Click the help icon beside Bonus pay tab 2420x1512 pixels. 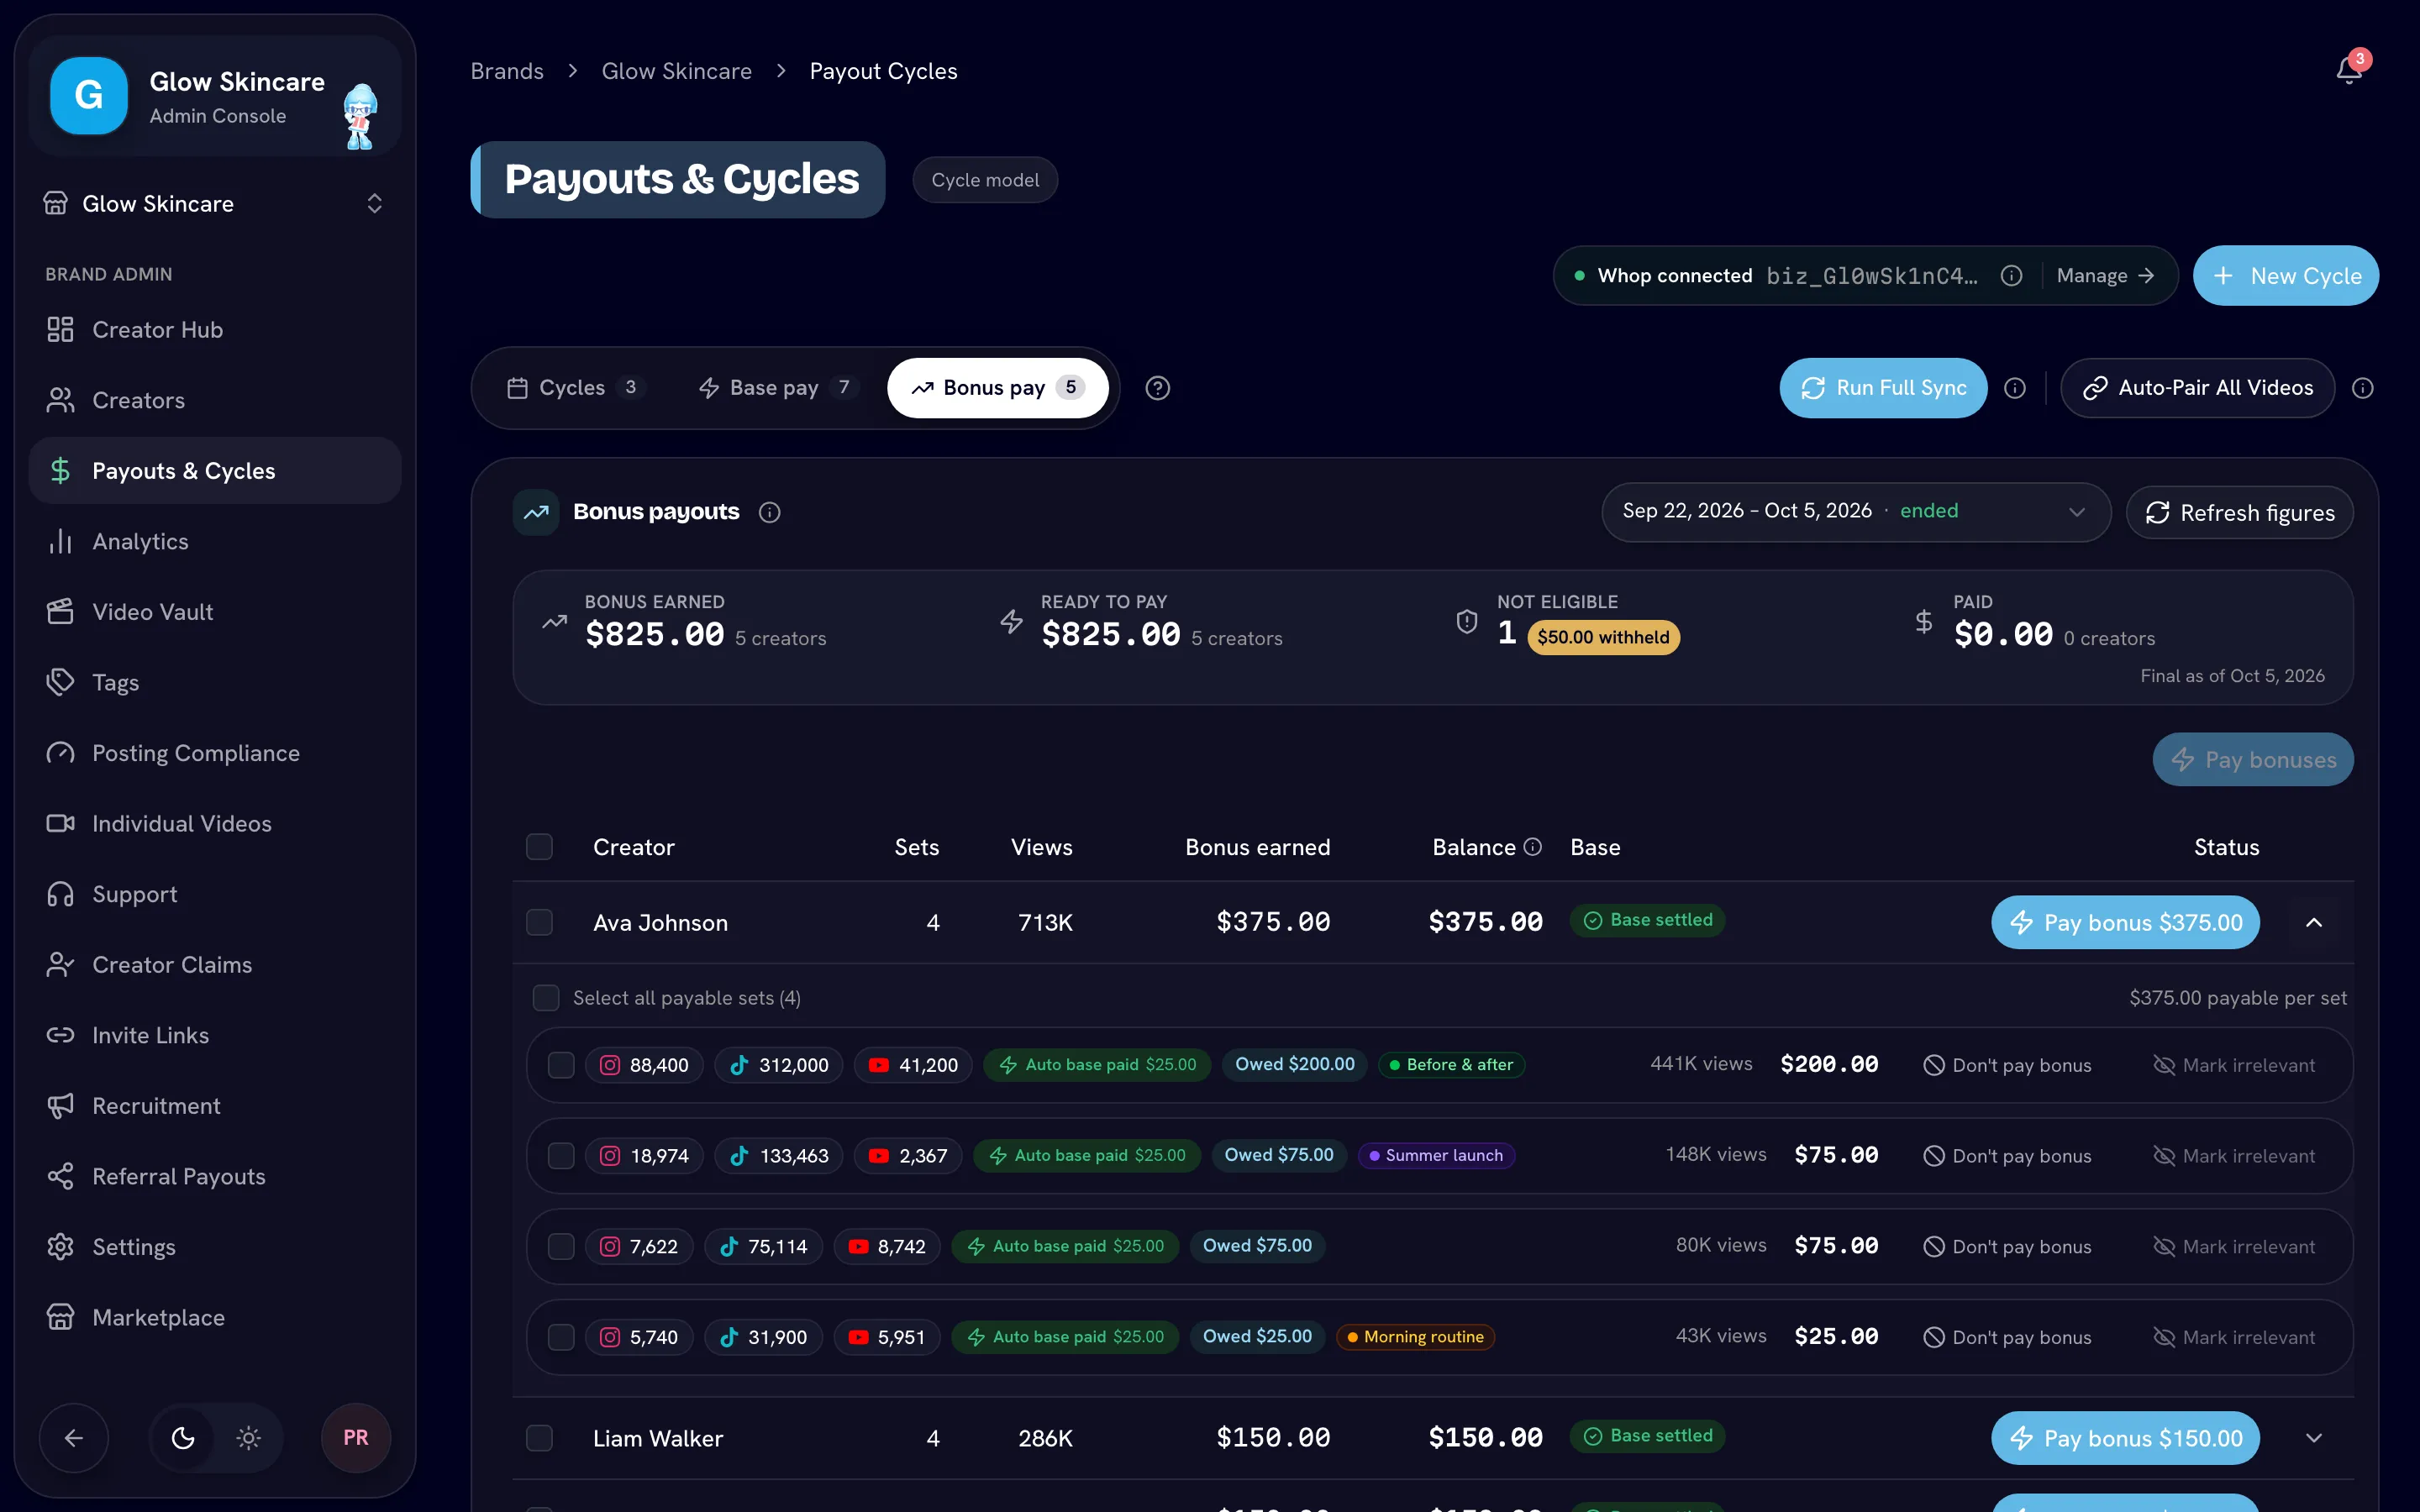[1157, 388]
